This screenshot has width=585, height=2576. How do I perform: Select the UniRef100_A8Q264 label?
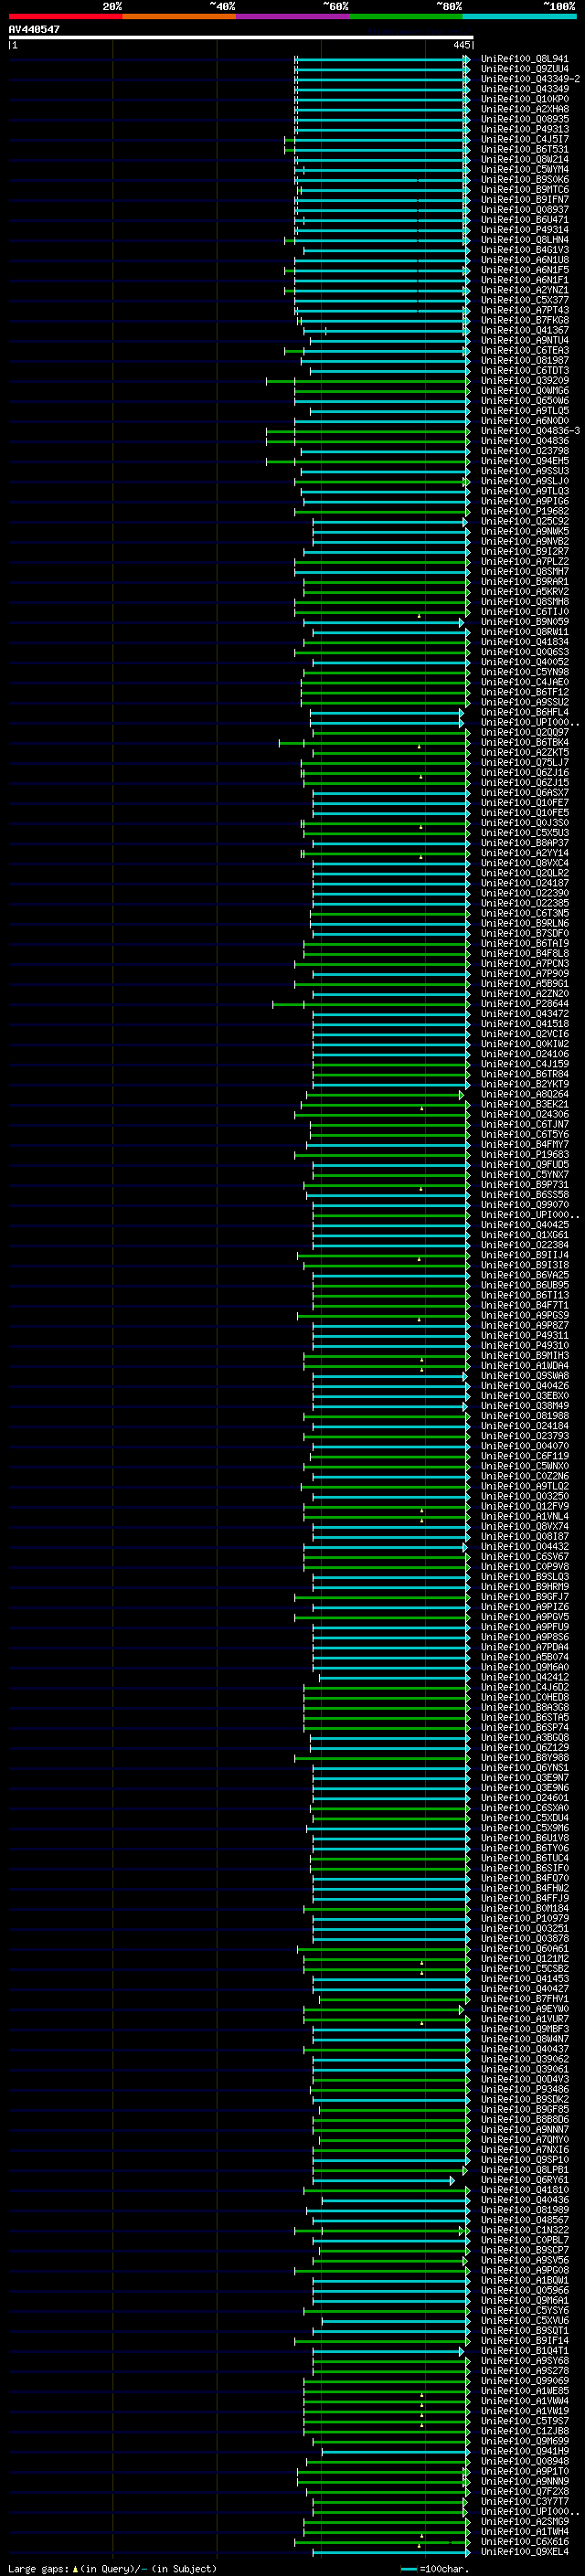[x=524, y=1094]
